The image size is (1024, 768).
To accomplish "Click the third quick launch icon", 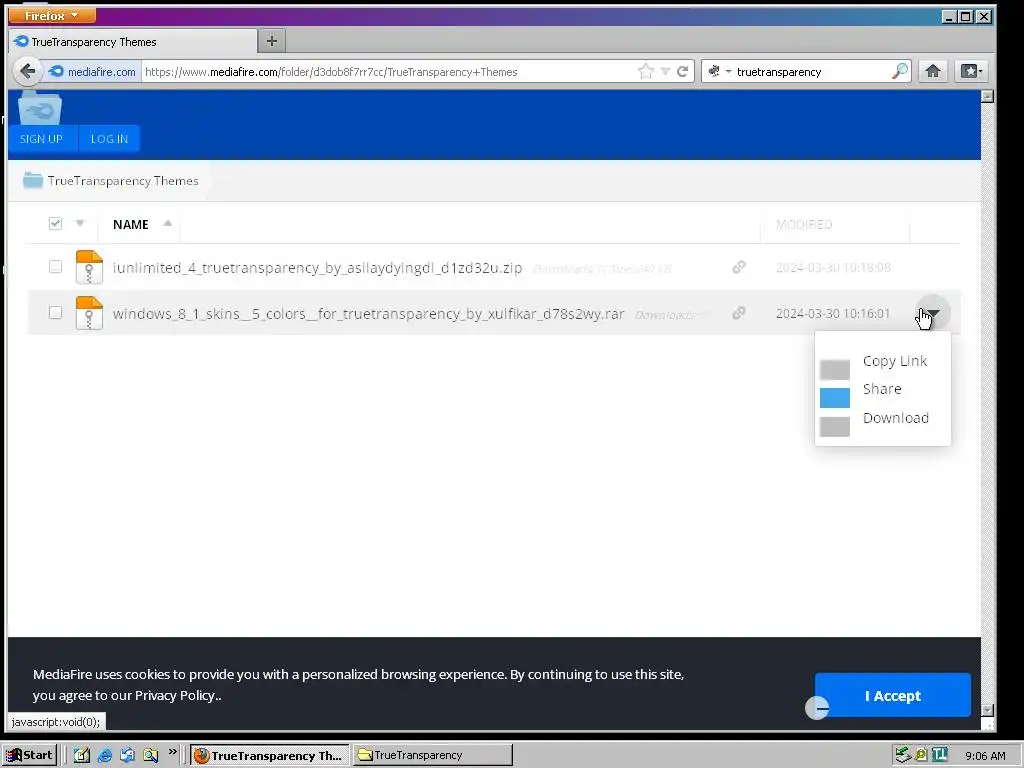I will point(127,755).
